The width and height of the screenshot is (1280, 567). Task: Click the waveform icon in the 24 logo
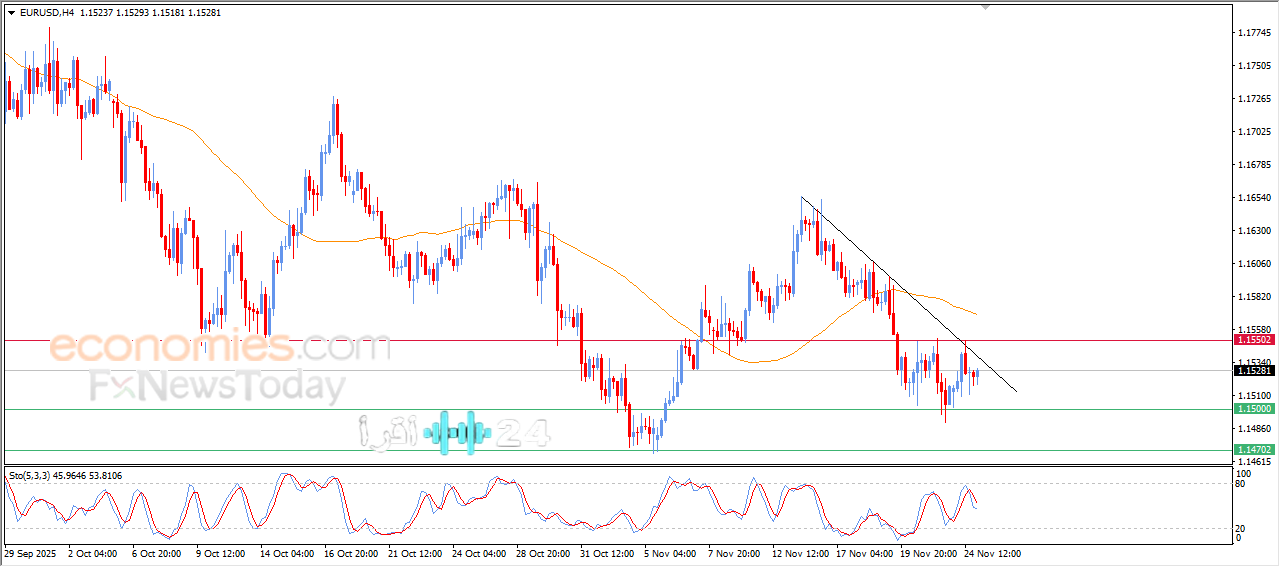[458, 432]
